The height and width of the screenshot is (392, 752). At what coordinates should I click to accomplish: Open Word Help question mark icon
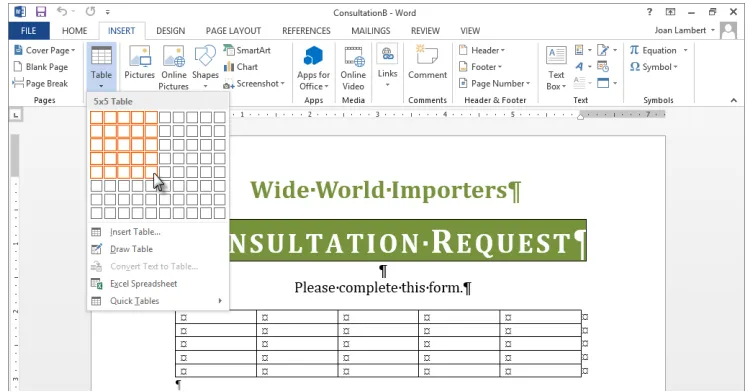click(649, 12)
